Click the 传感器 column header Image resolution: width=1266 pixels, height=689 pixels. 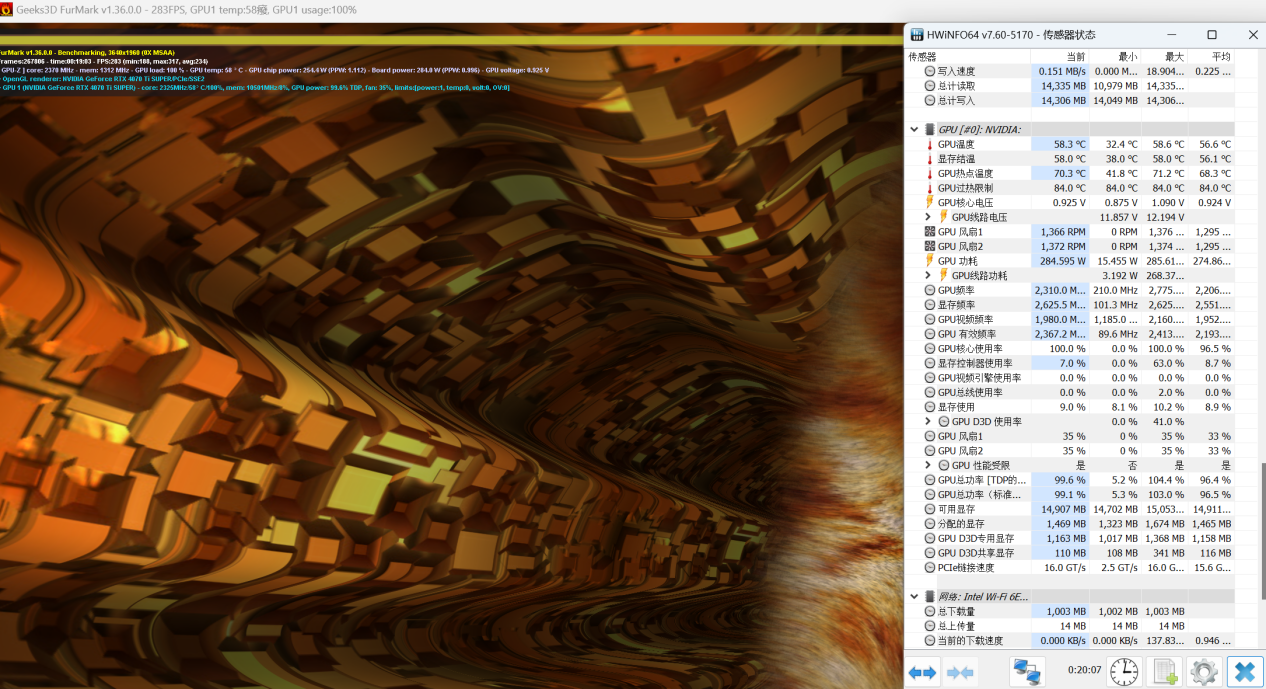922,57
